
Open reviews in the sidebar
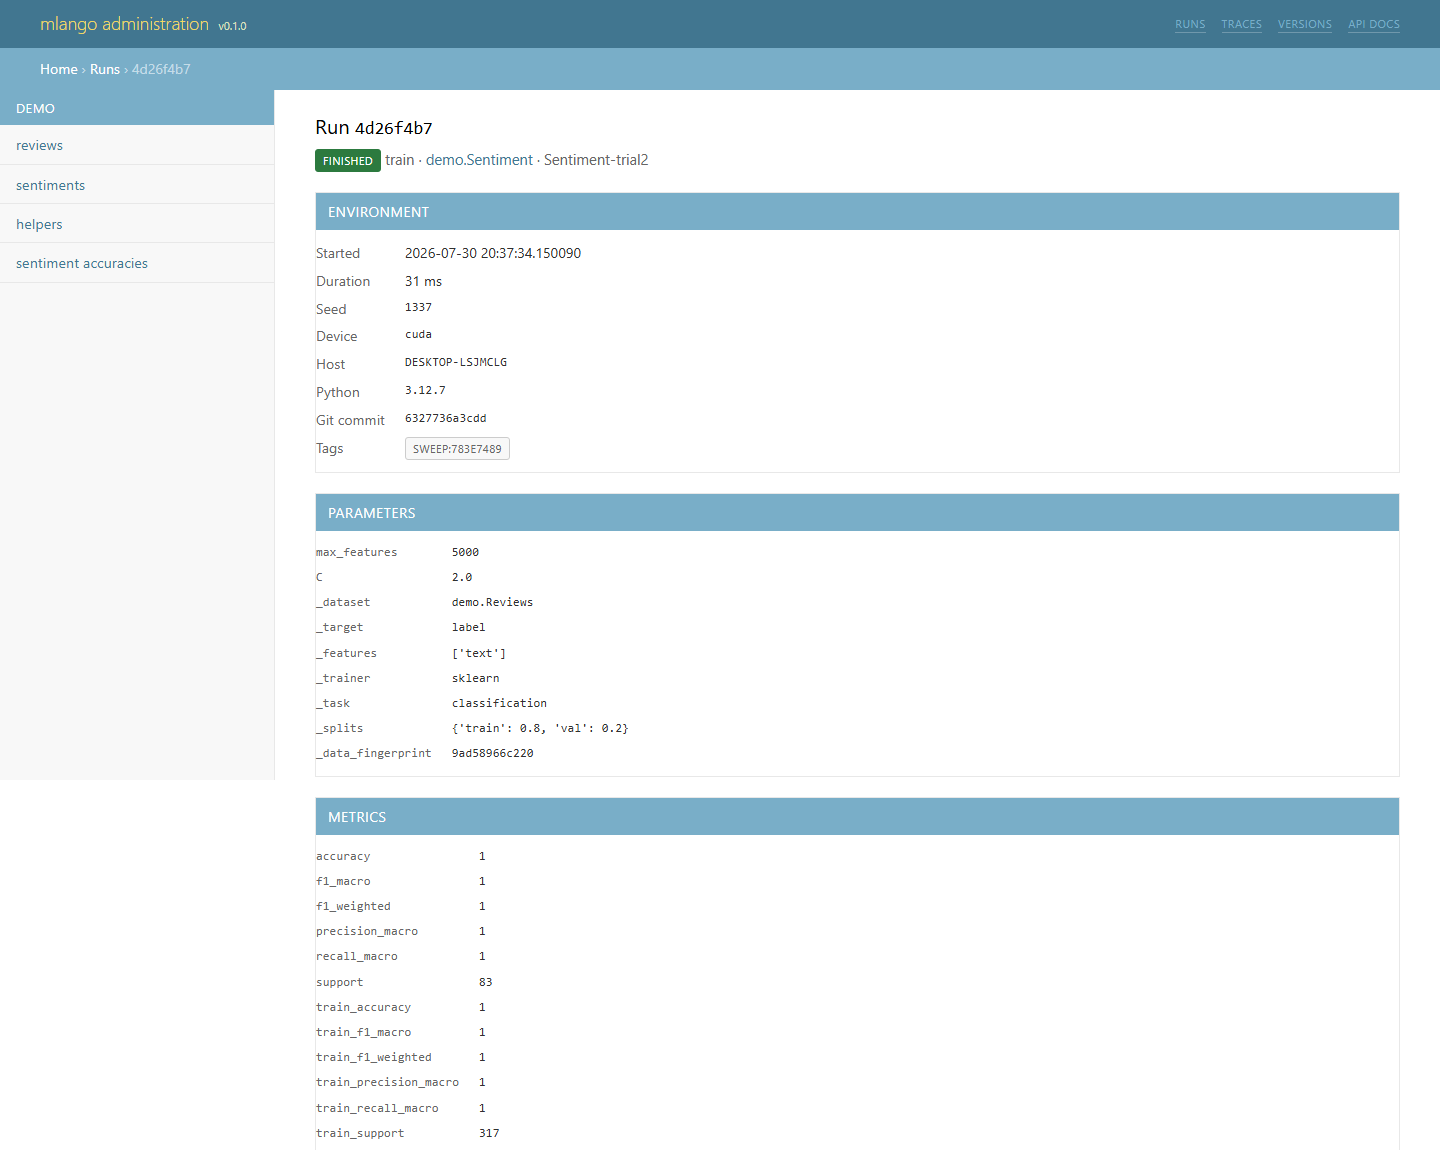coord(137,145)
